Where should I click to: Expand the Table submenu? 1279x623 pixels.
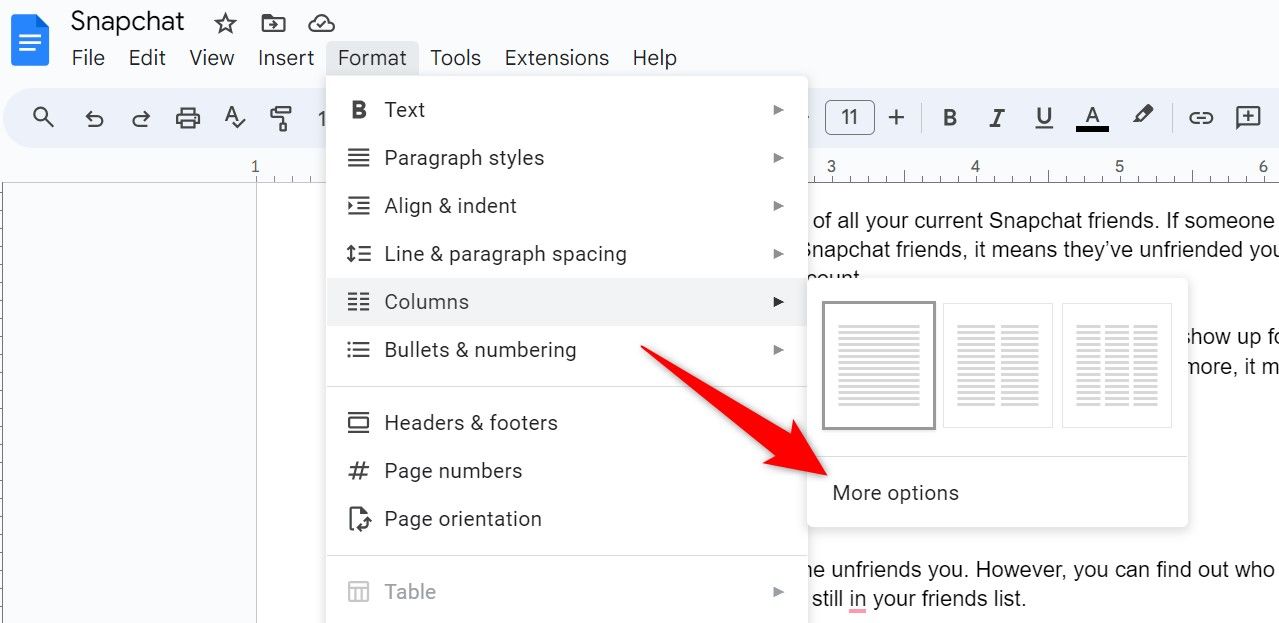tap(567, 592)
